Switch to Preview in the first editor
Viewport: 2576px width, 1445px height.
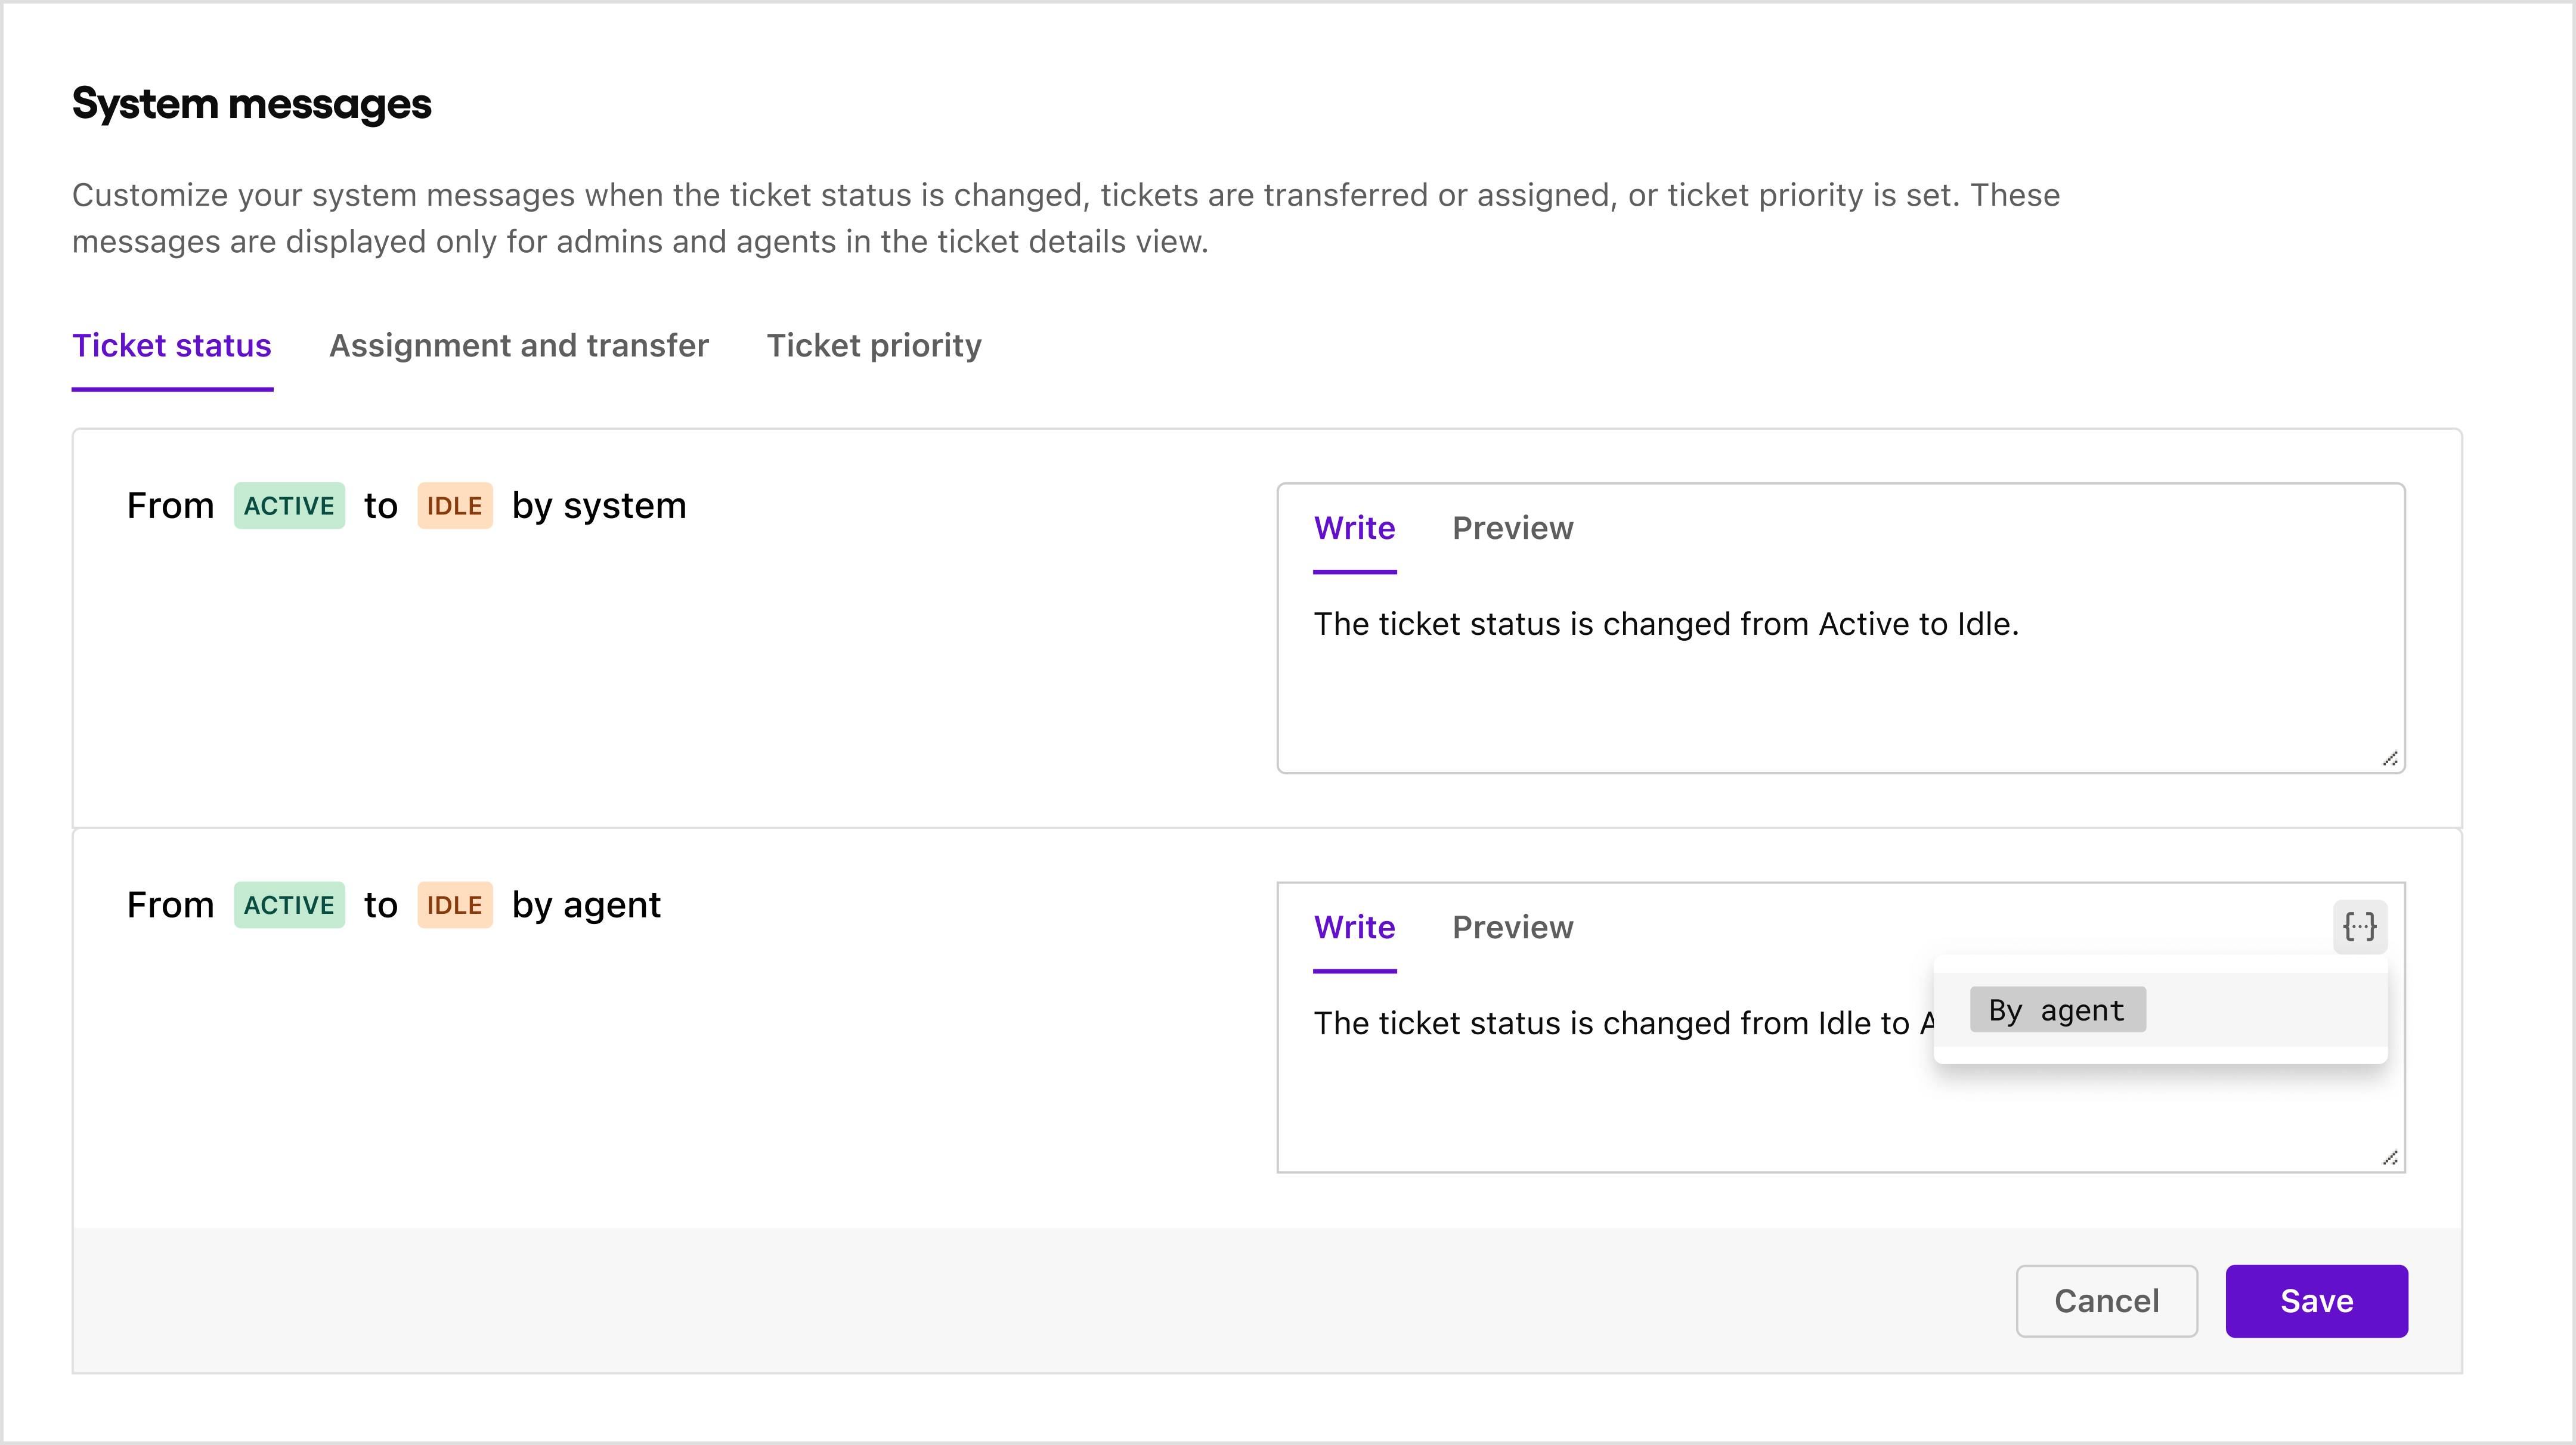(x=1512, y=528)
